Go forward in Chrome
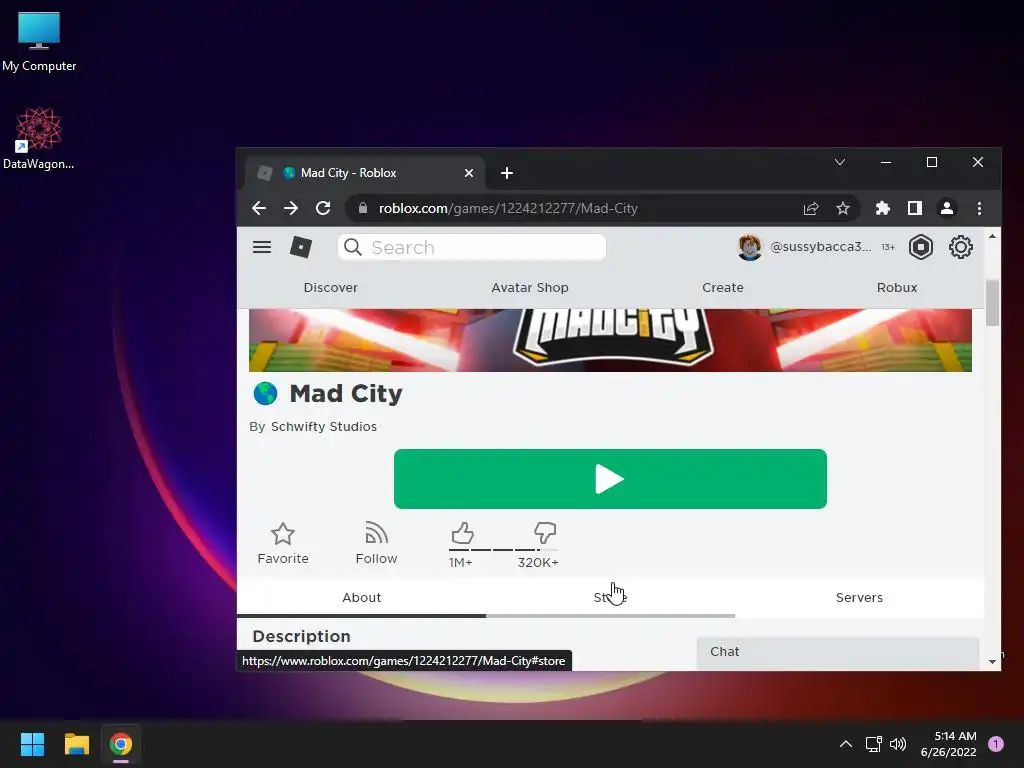 point(291,208)
